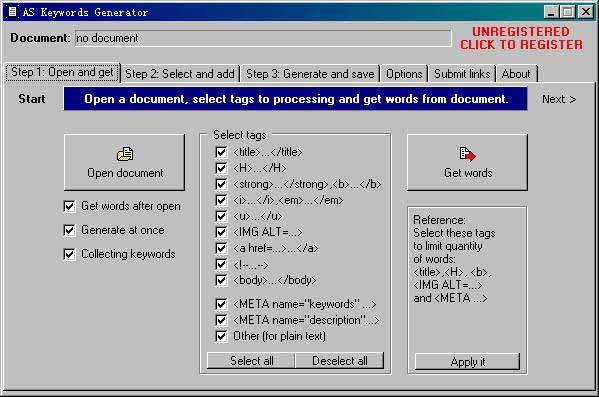Click the Deselect all button

click(x=340, y=361)
